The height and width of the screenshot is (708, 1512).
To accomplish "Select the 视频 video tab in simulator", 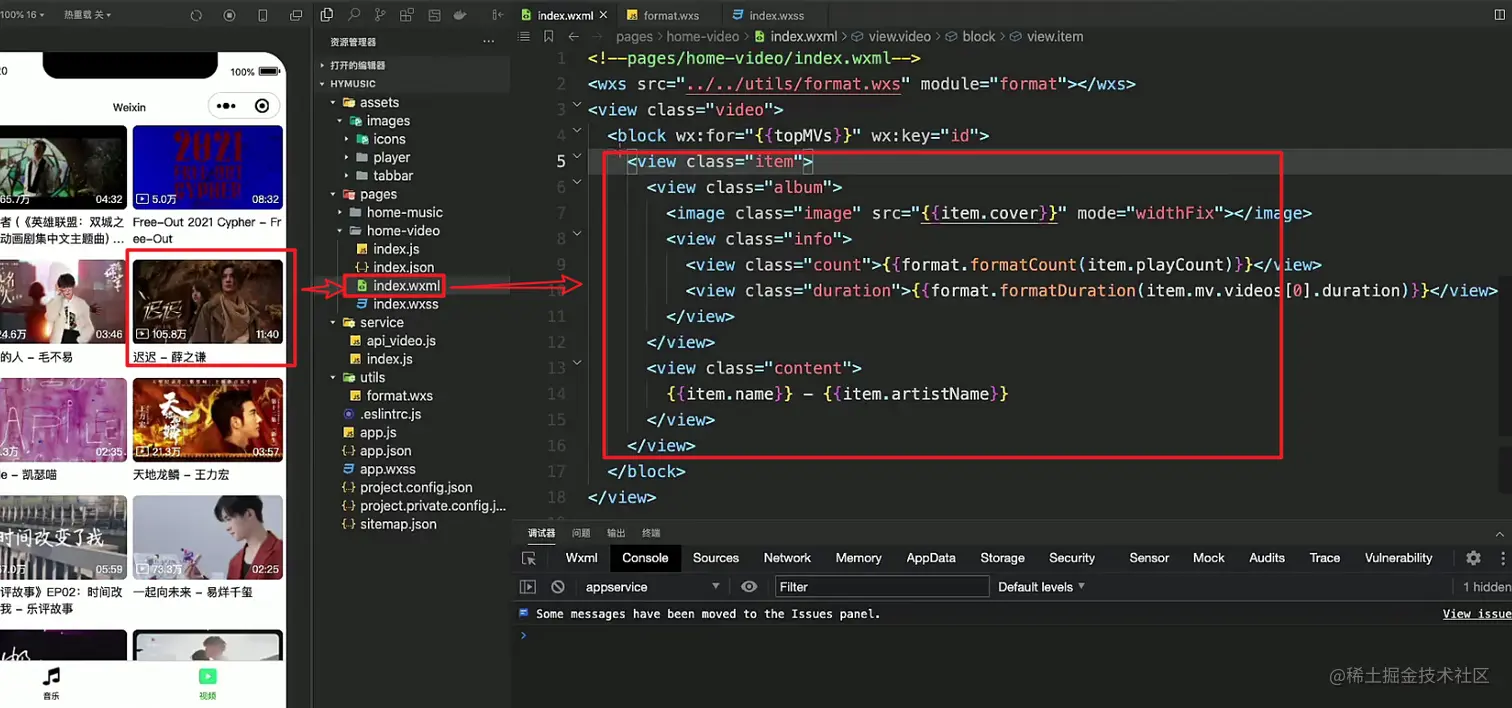I will [207, 683].
